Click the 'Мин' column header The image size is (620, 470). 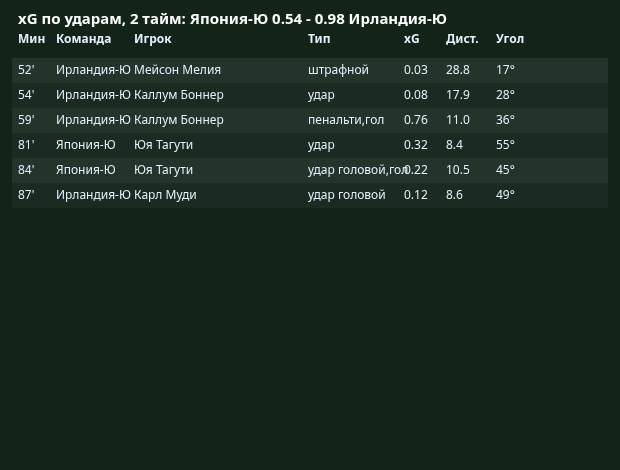[32, 39]
